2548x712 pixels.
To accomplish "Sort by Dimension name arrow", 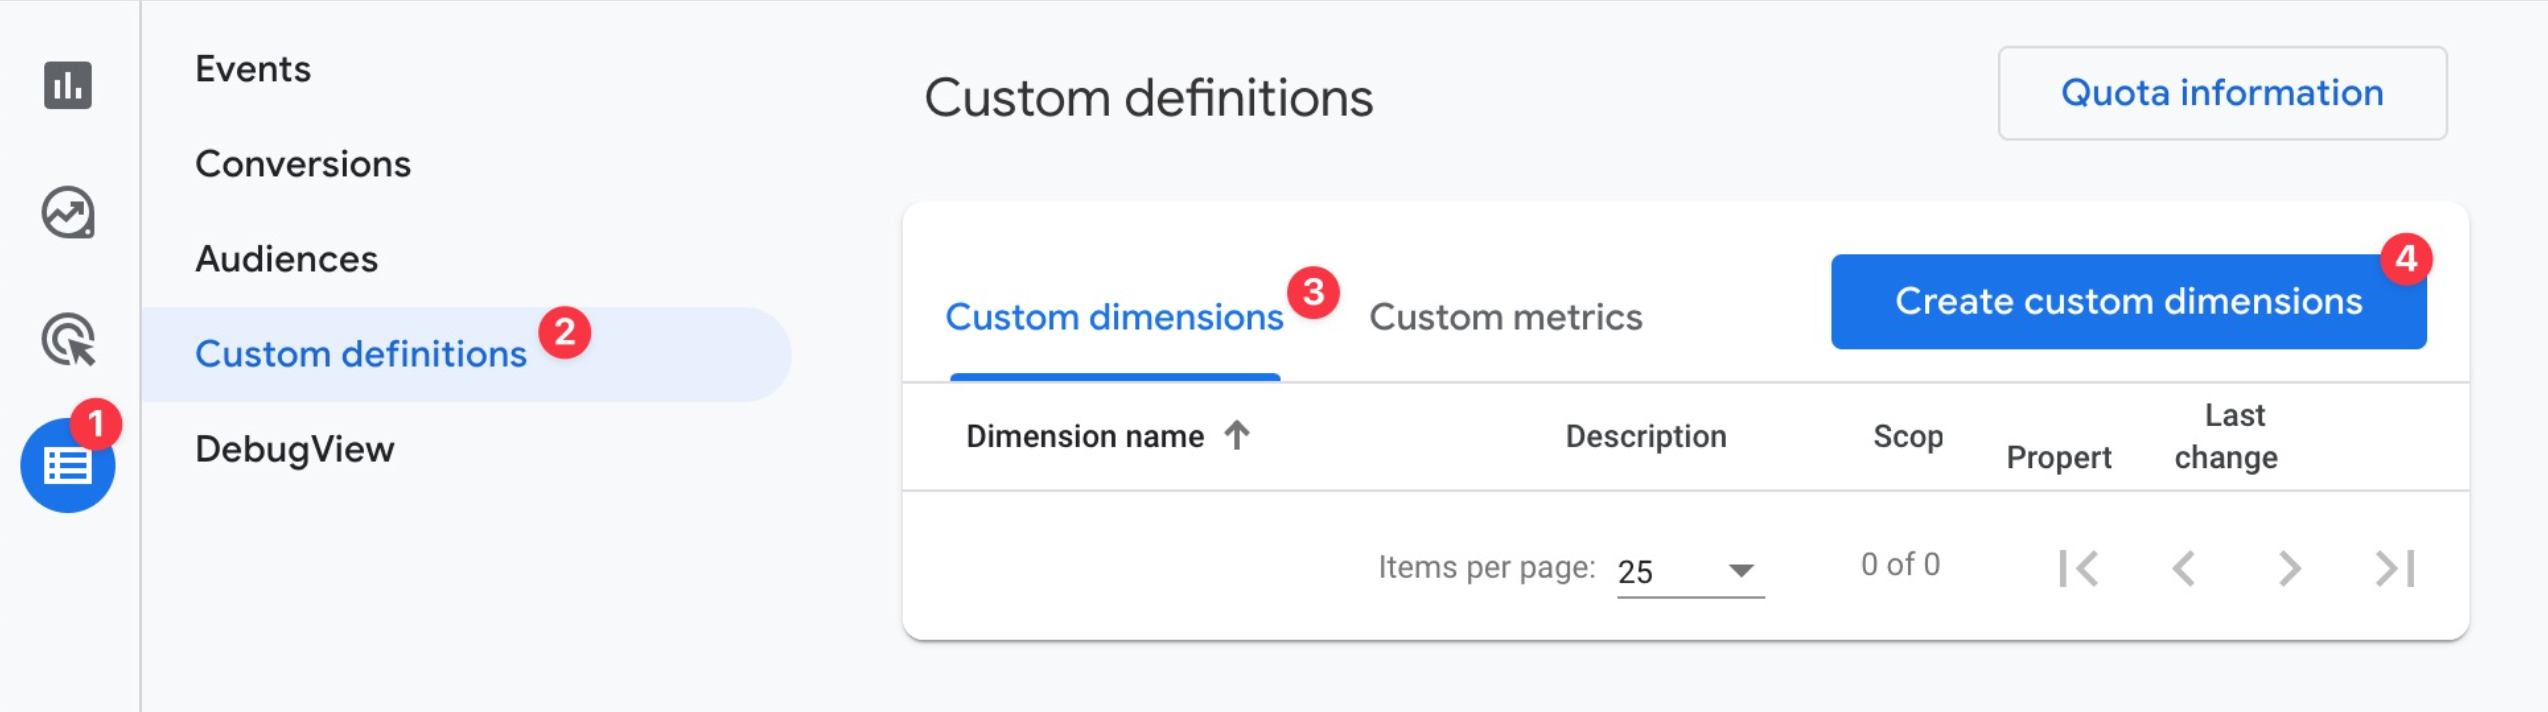I will click(1237, 435).
